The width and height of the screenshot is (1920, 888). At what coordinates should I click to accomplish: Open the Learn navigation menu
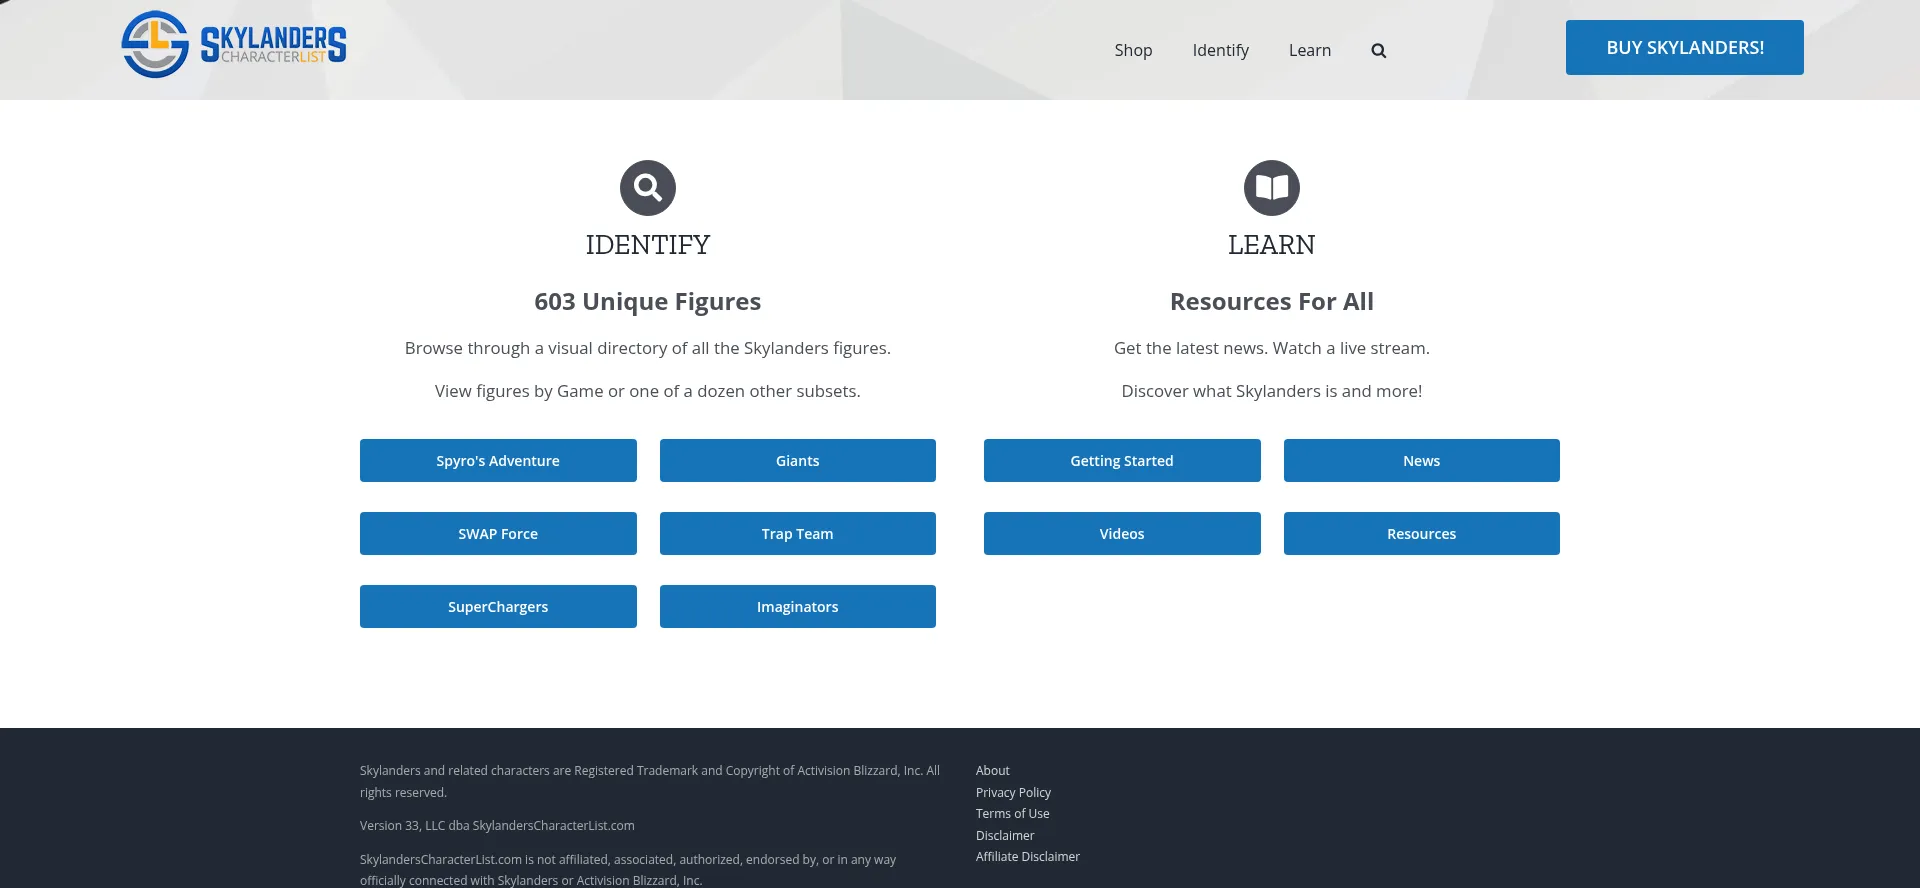point(1310,50)
